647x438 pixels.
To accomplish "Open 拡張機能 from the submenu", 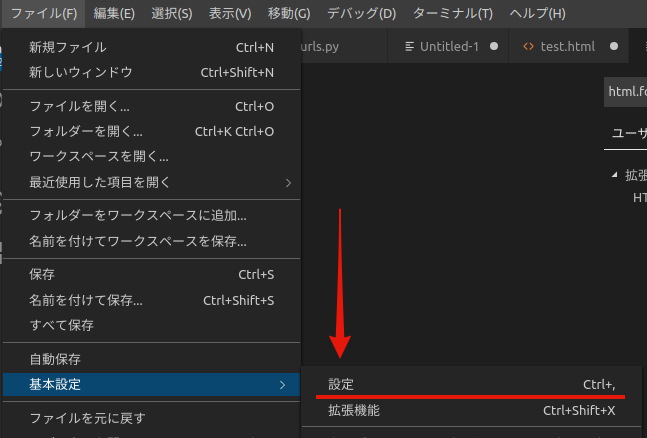I will tap(472, 411).
